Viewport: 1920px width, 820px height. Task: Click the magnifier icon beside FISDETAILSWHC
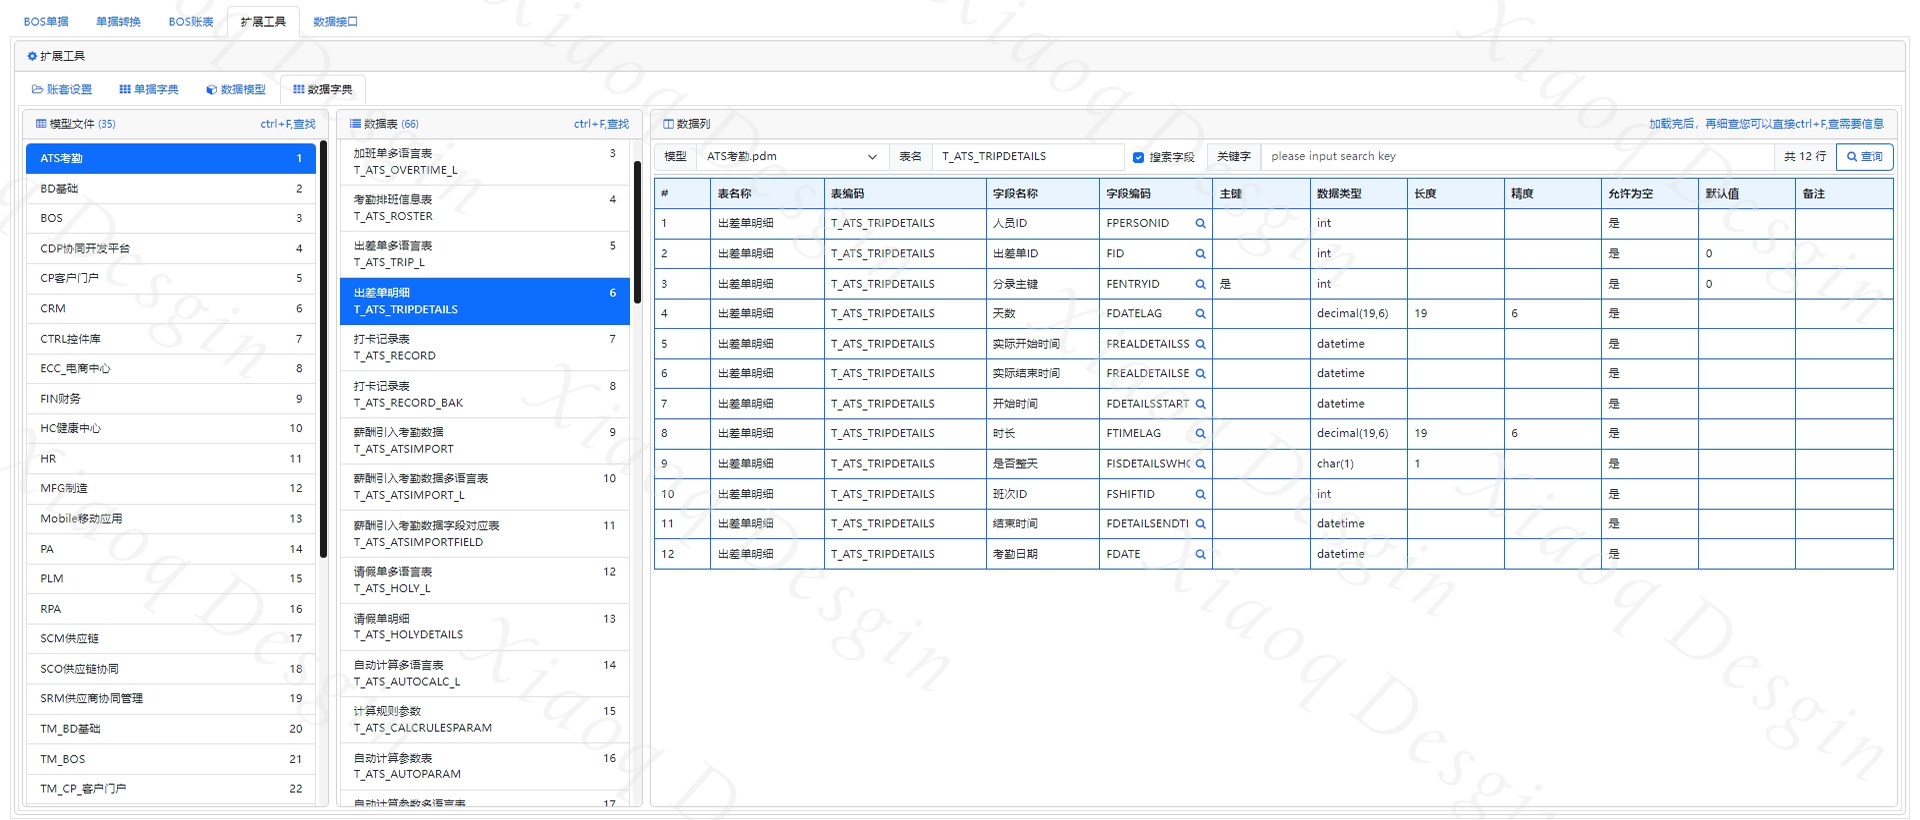coord(1200,464)
